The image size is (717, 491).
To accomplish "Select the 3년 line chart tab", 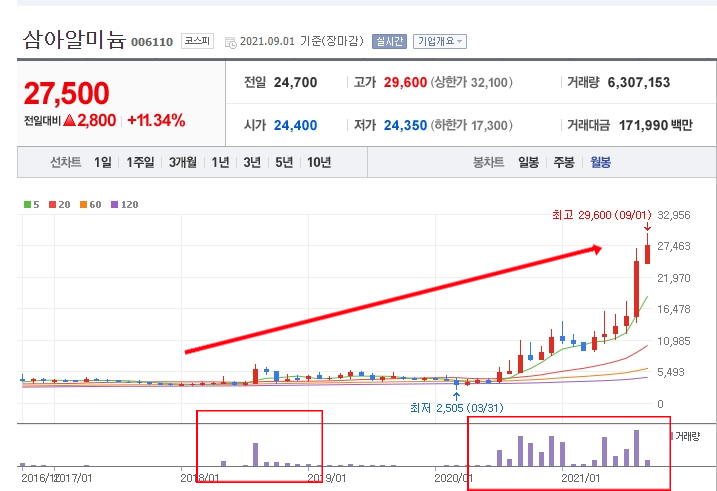I will (x=252, y=162).
